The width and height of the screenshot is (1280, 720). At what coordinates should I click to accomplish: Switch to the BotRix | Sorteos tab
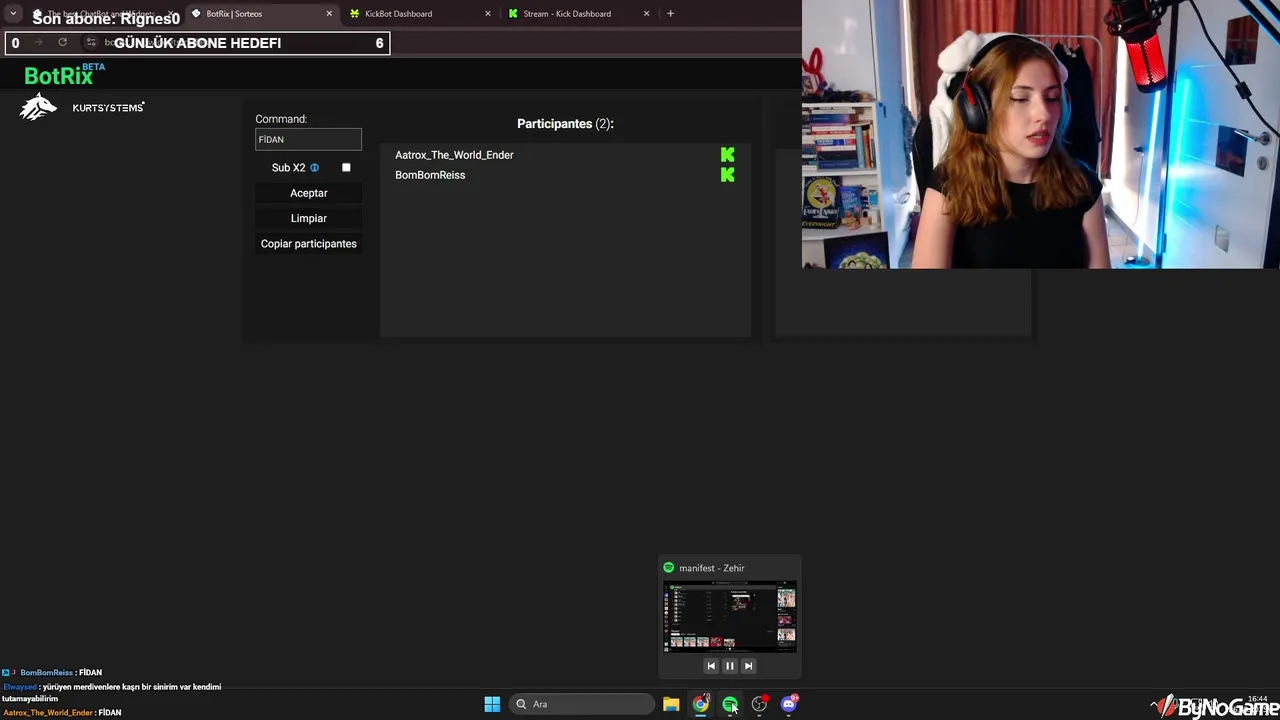pos(262,14)
